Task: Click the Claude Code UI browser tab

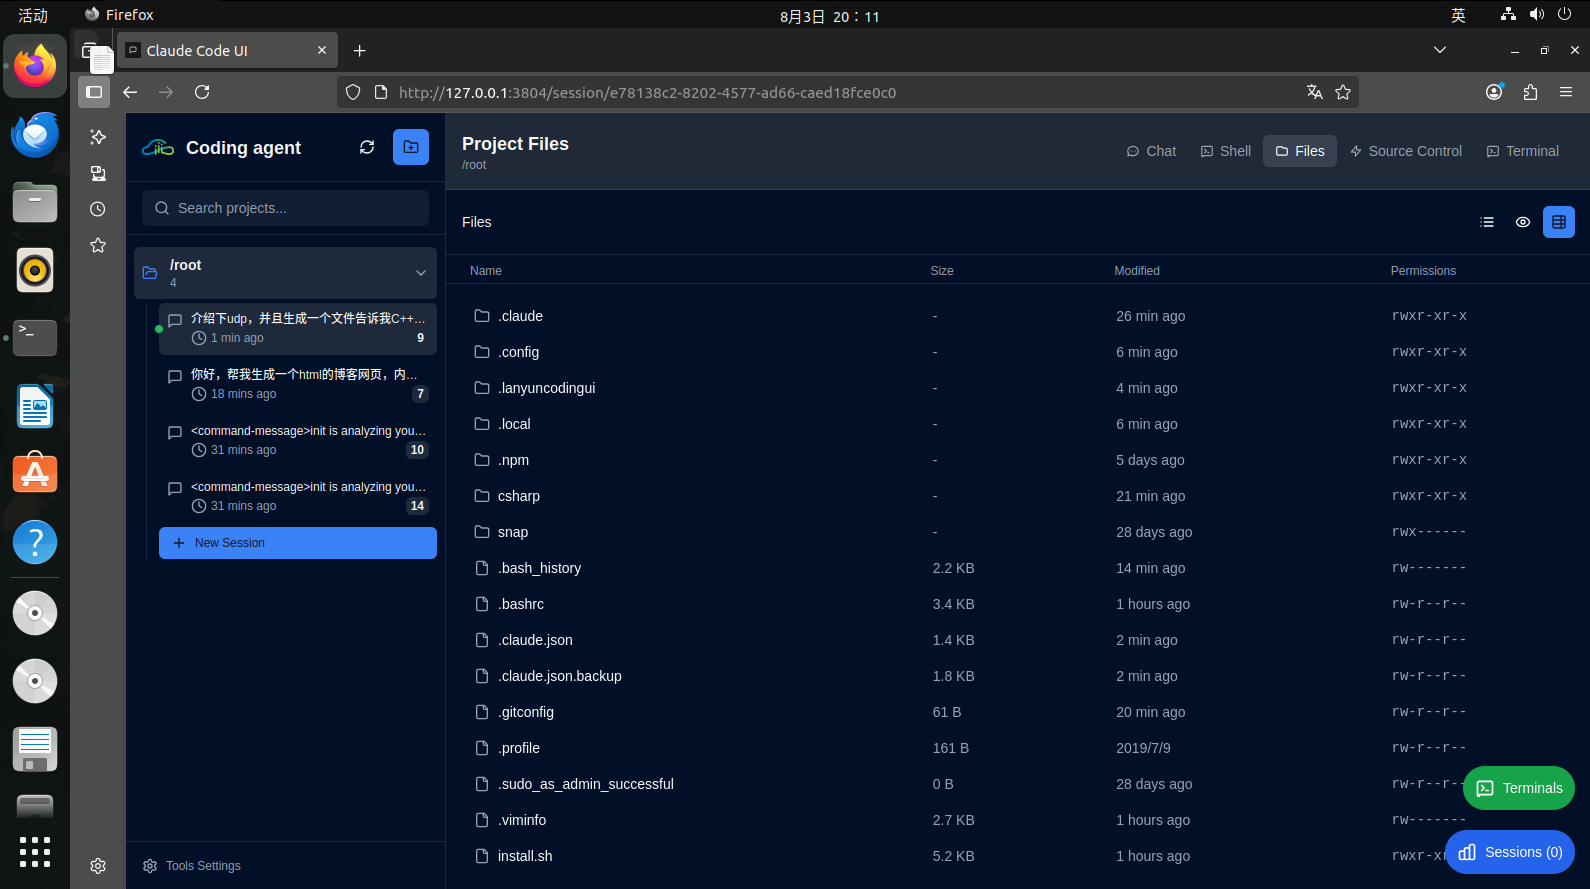Action: [228, 50]
